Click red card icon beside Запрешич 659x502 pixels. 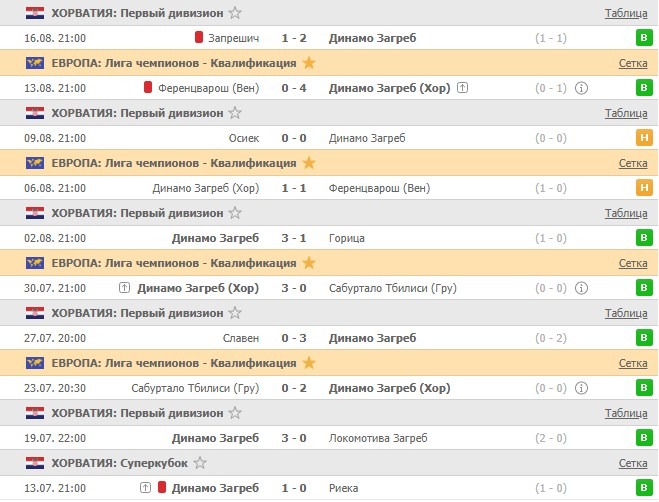coord(199,38)
